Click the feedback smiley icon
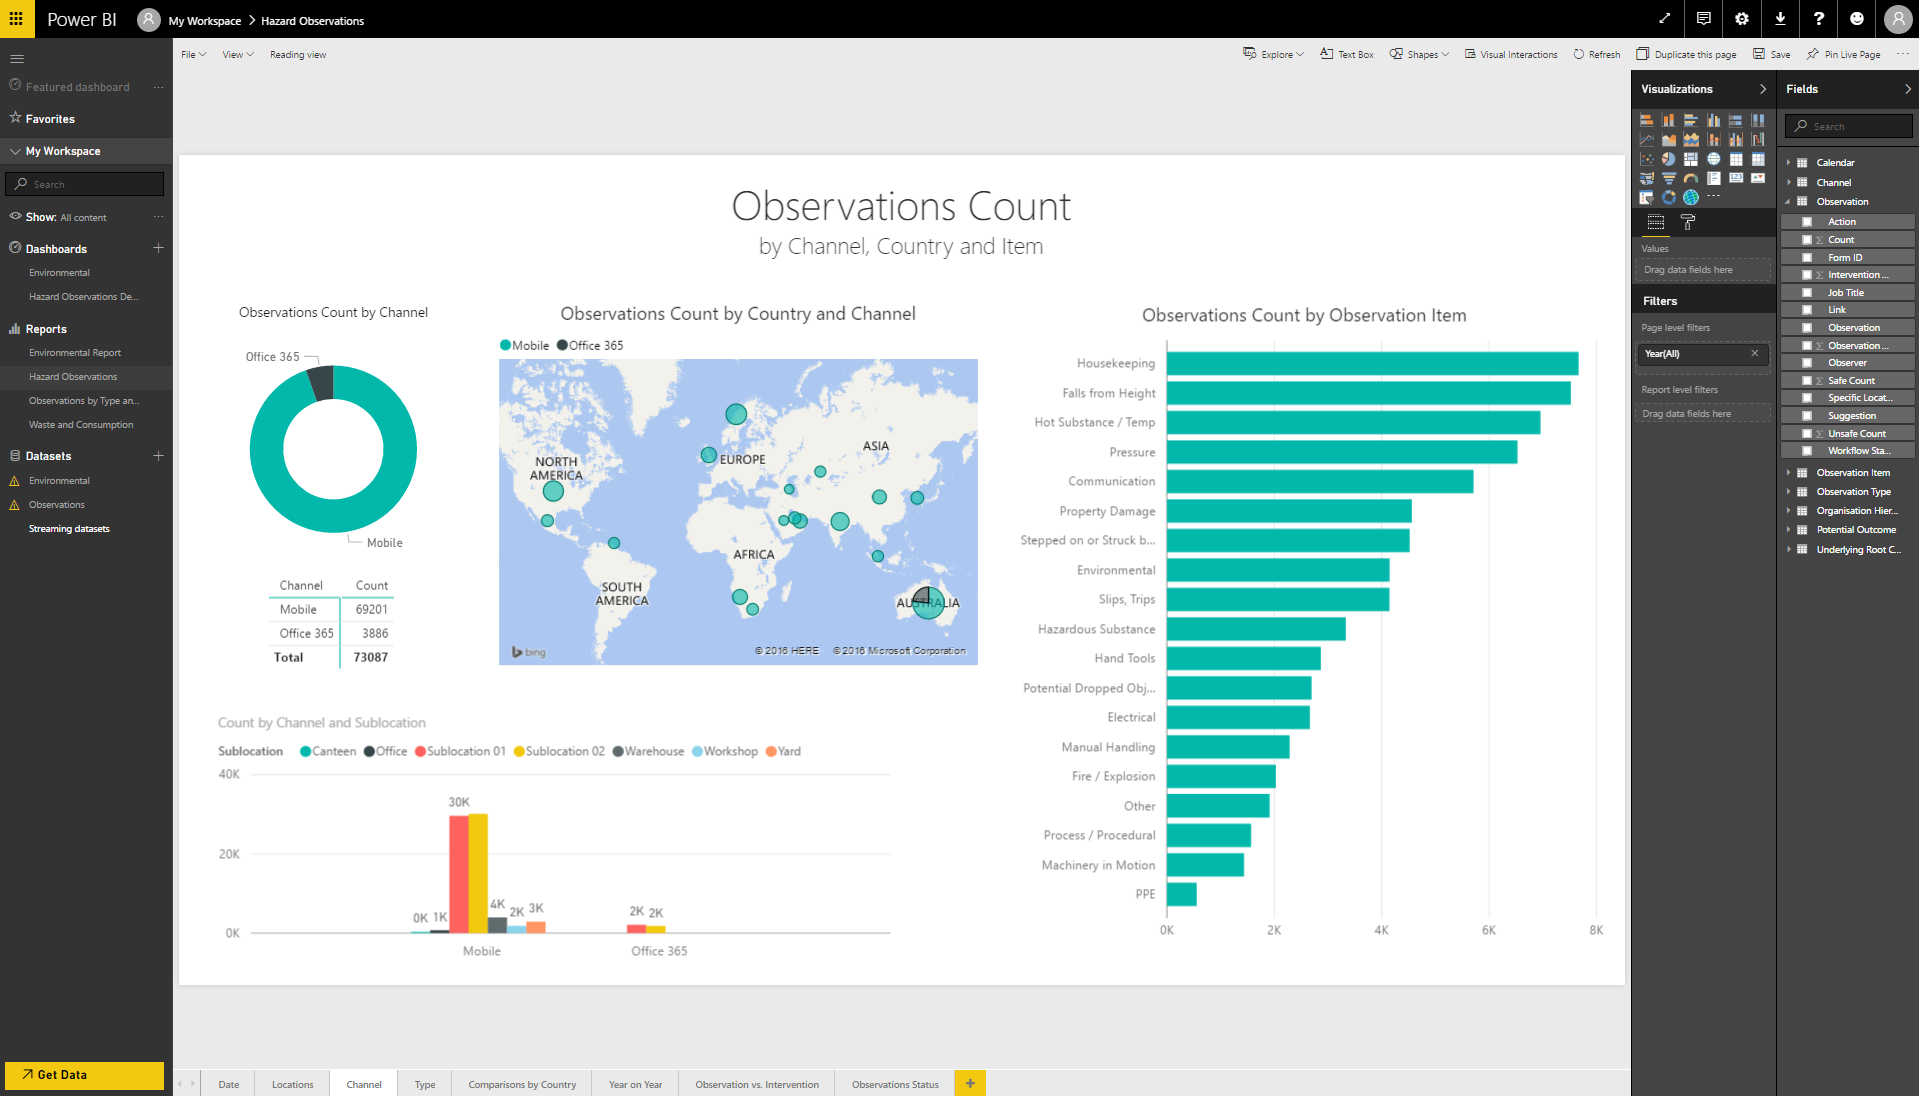The height and width of the screenshot is (1096, 1919). (x=1857, y=19)
